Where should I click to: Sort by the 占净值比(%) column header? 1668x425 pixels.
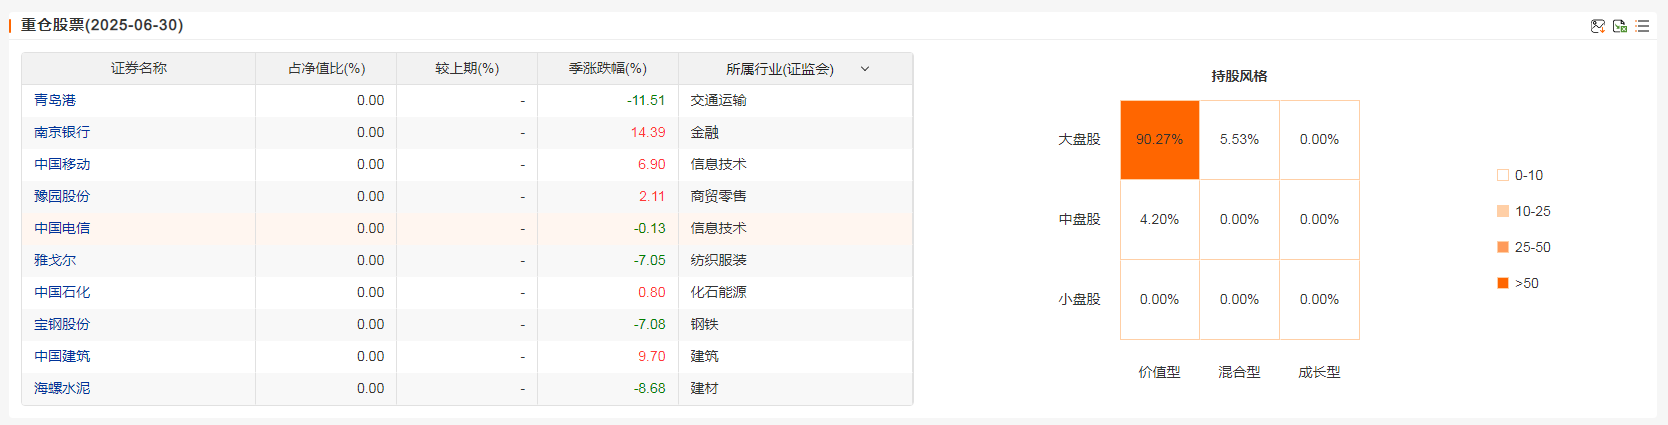(326, 68)
